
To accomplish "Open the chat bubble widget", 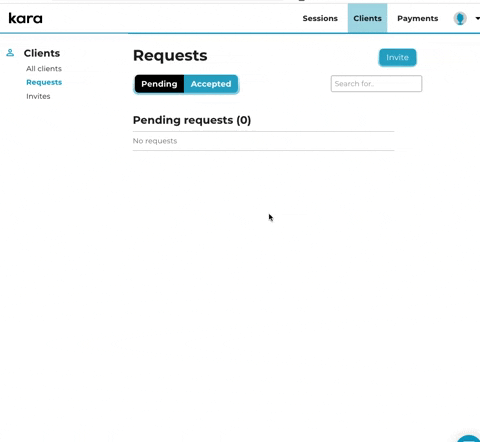I will pyautogui.click(x=470, y=438).
